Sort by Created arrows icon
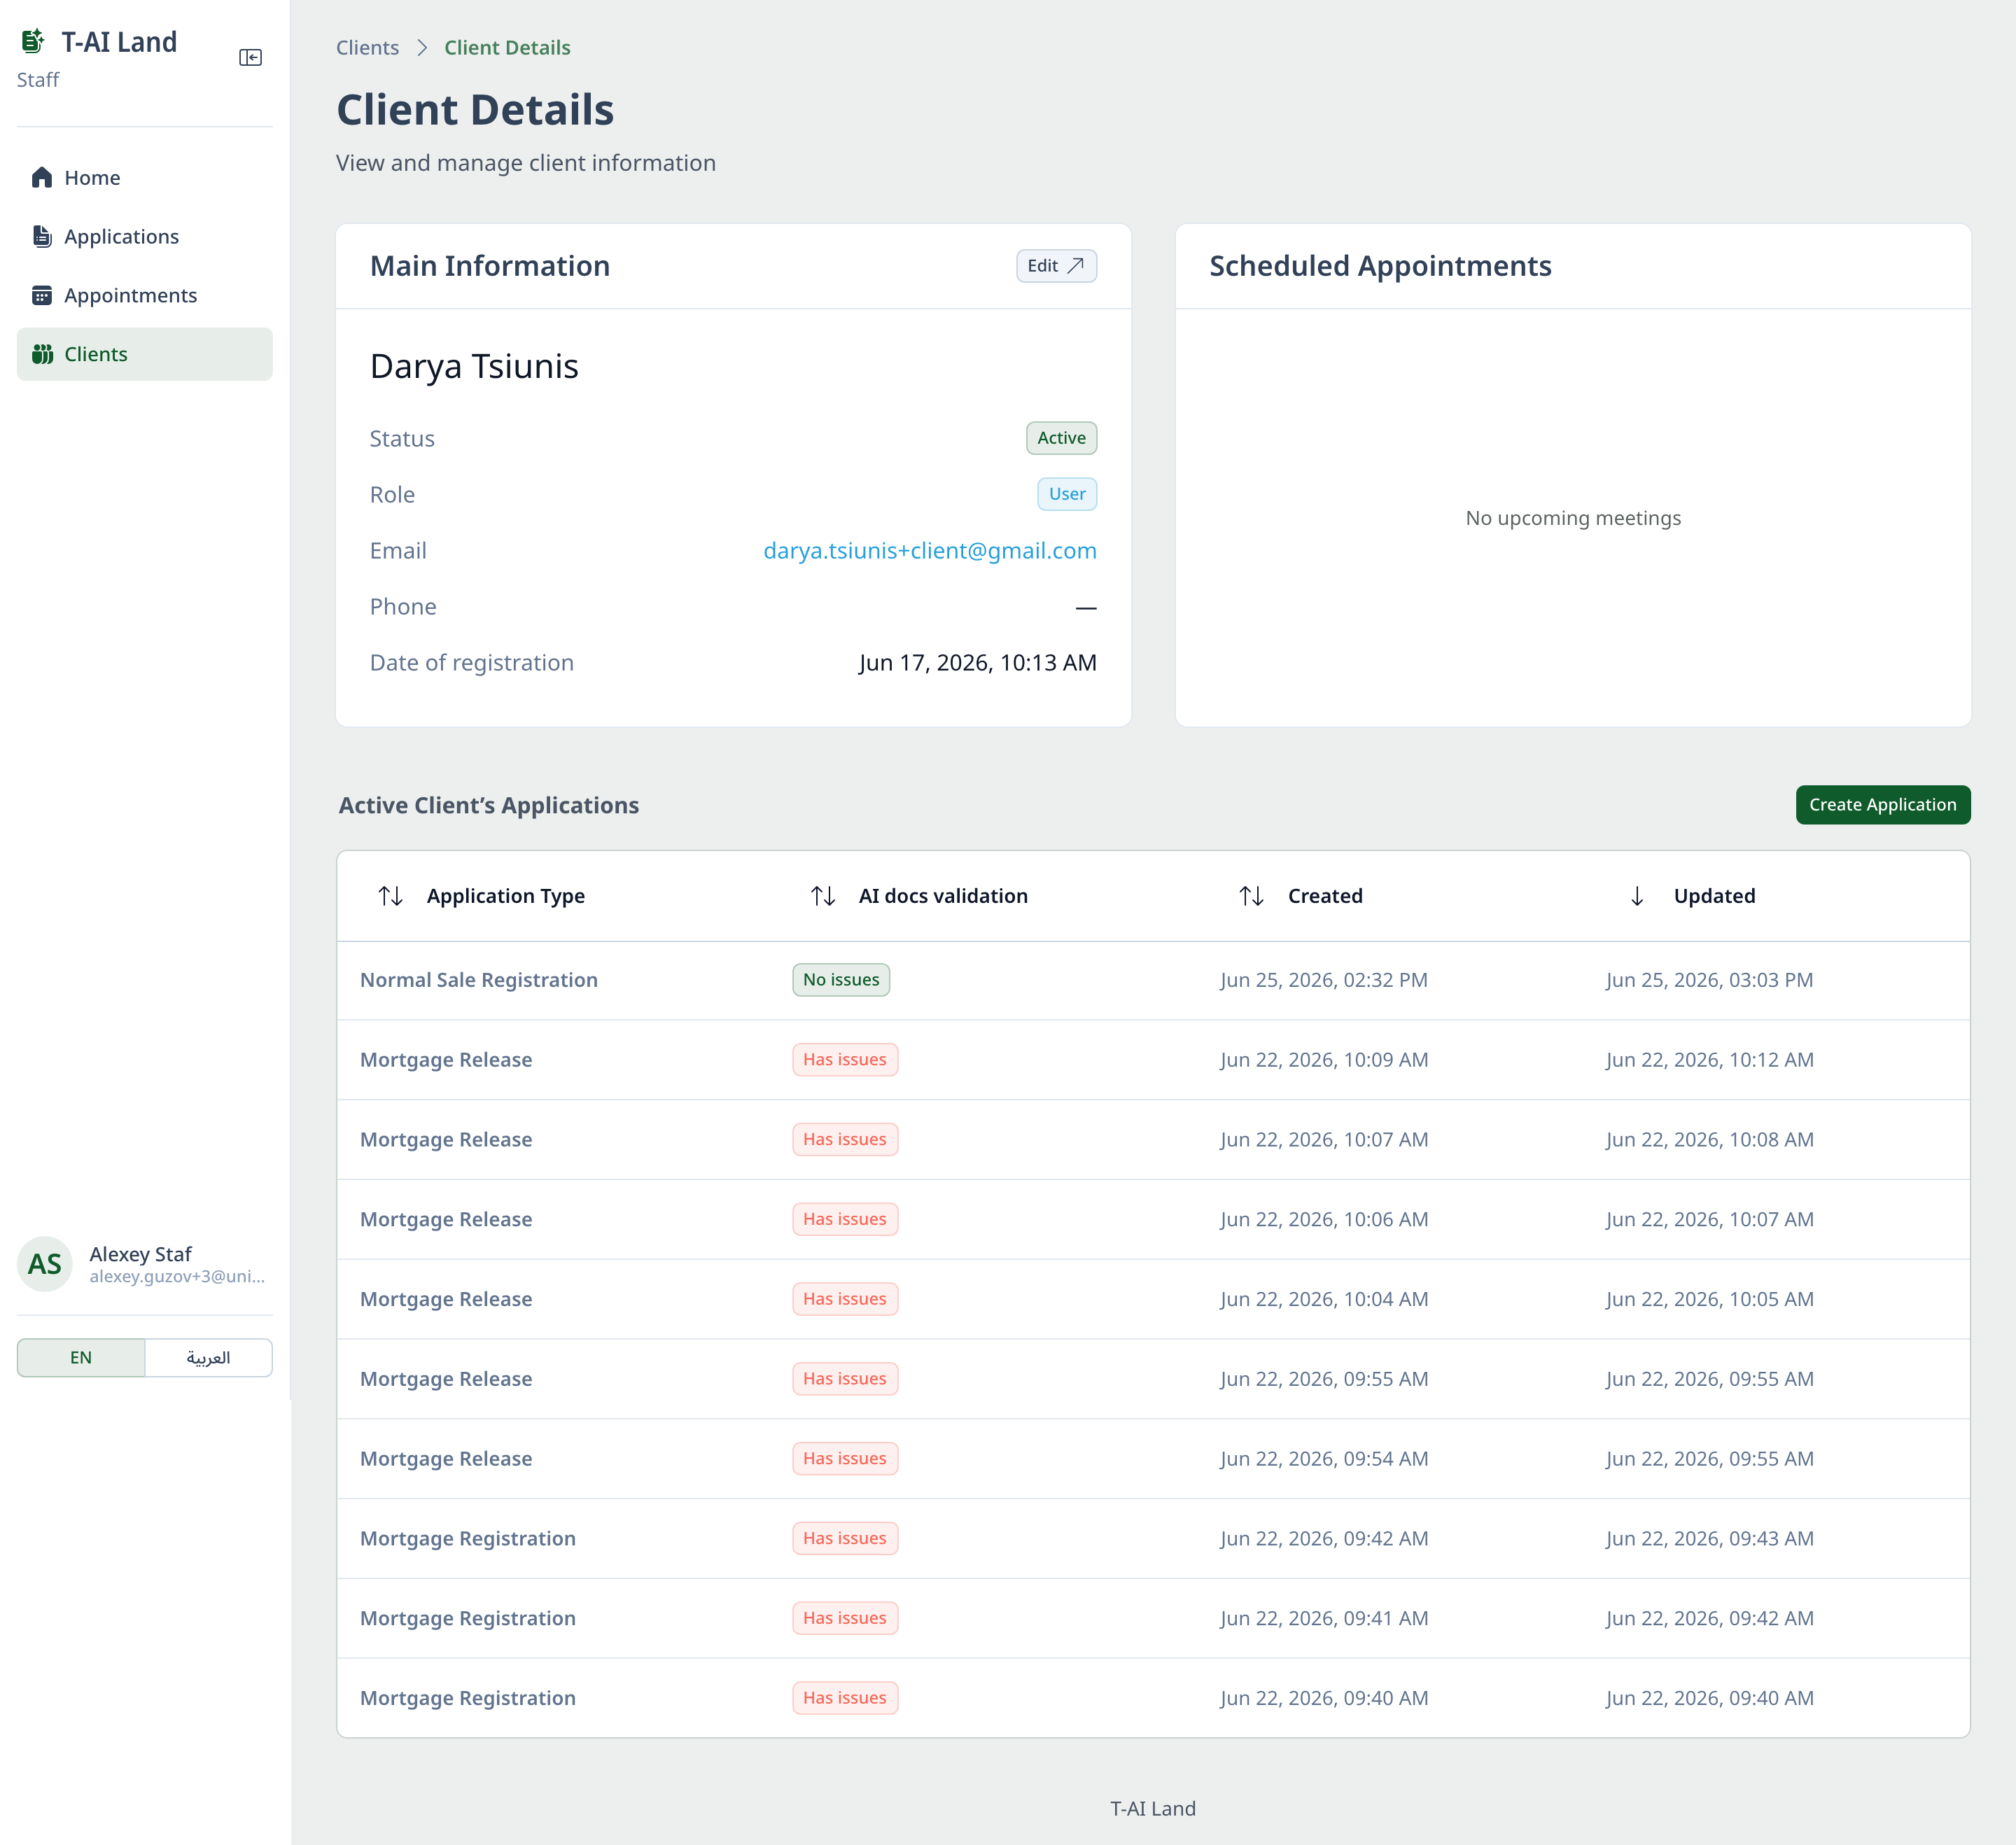Image resolution: width=2016 pixels, height=1845 pixels. click(1252, 896)
